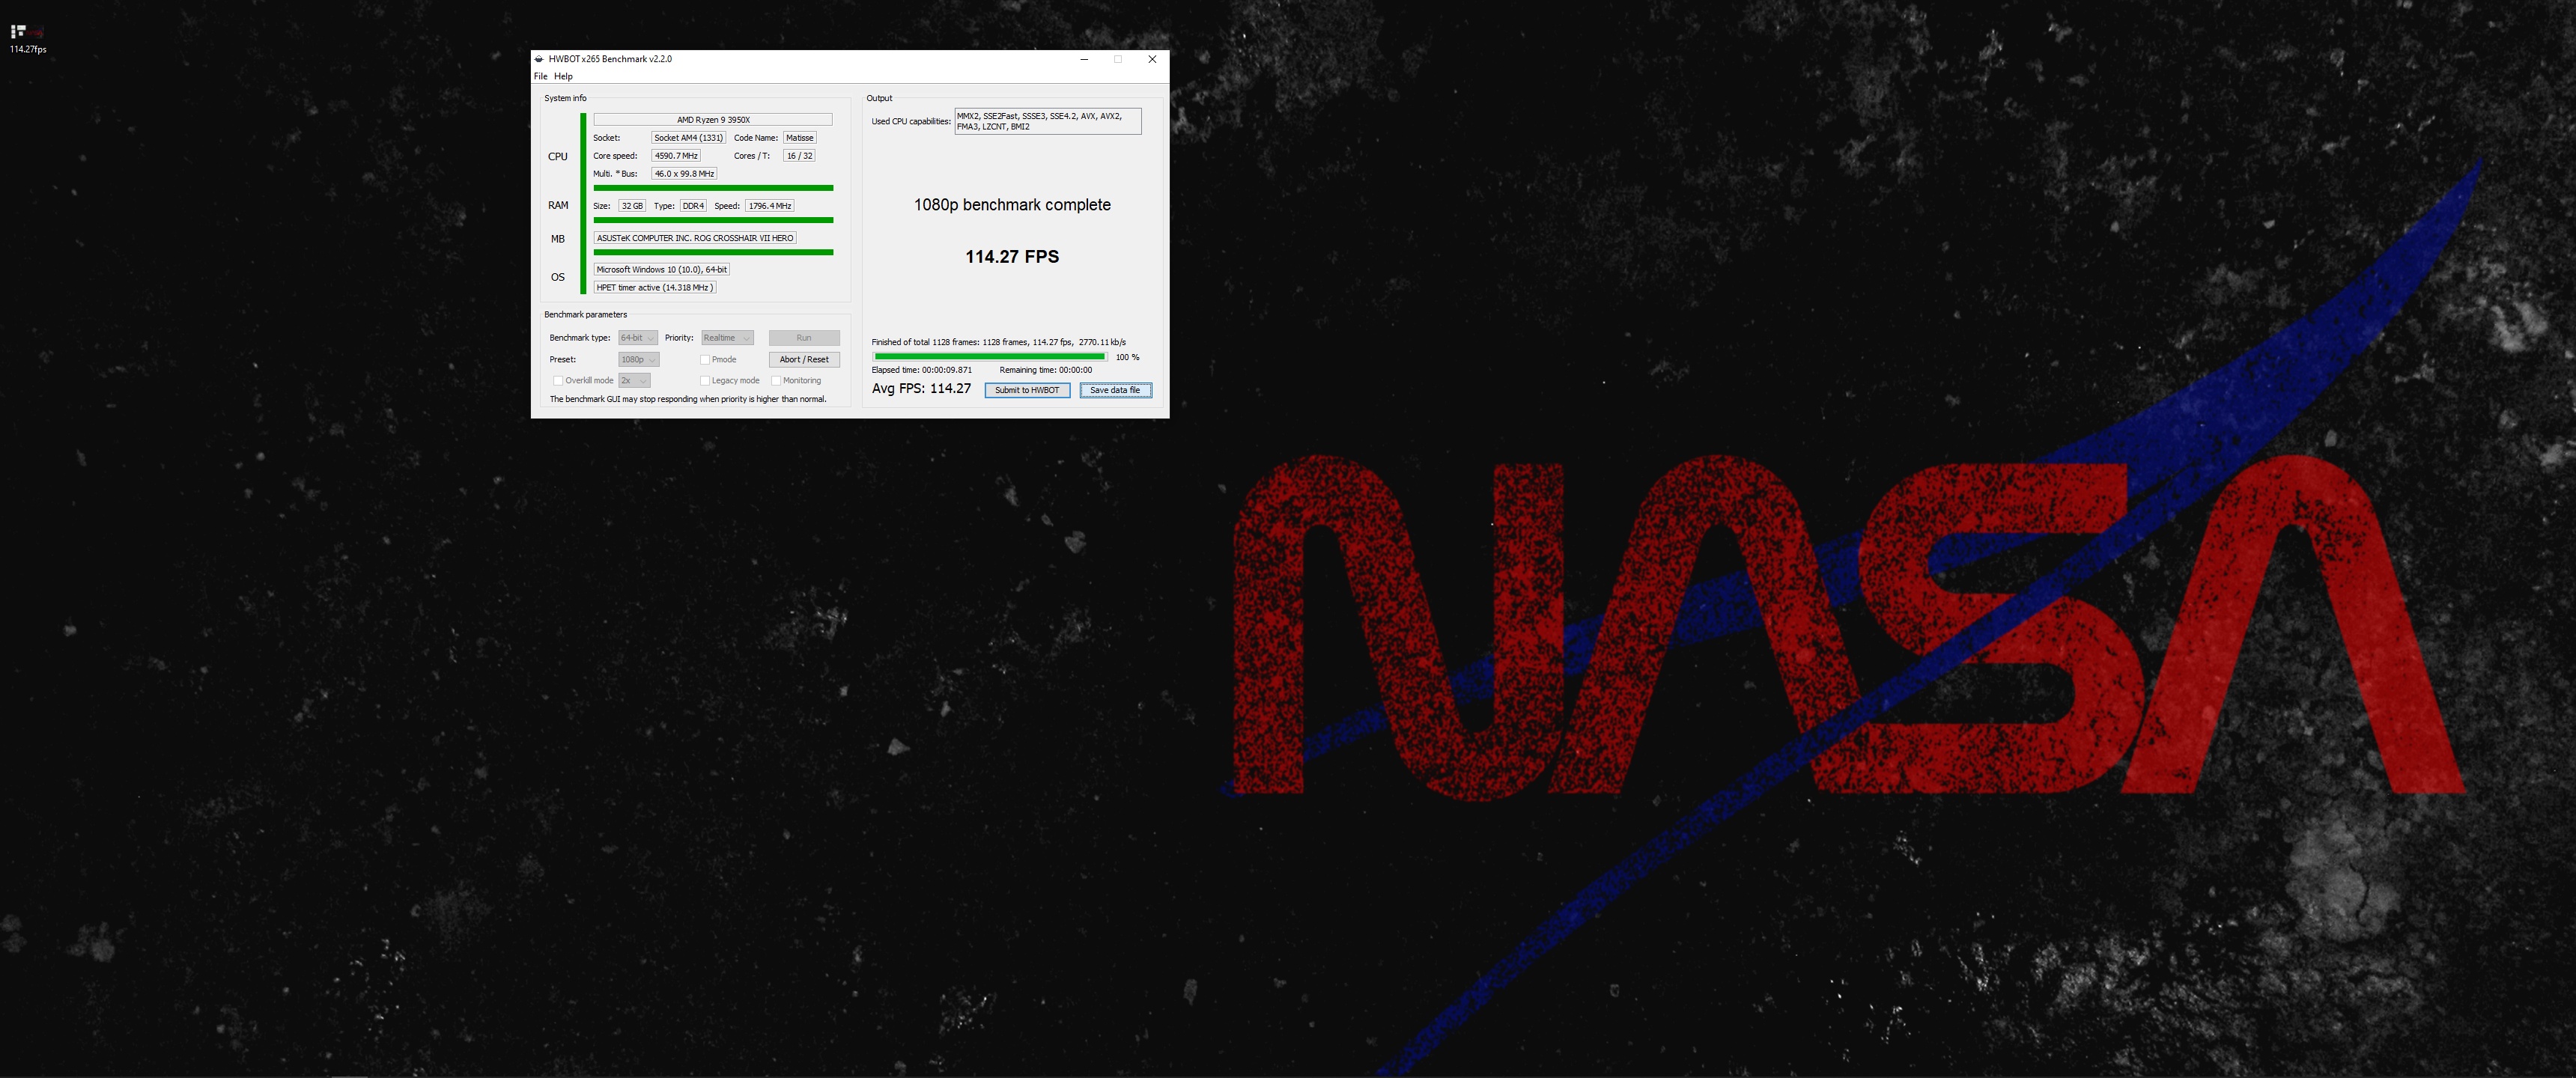Click the Avg FPS: 114.27 label

coord(921,389)
